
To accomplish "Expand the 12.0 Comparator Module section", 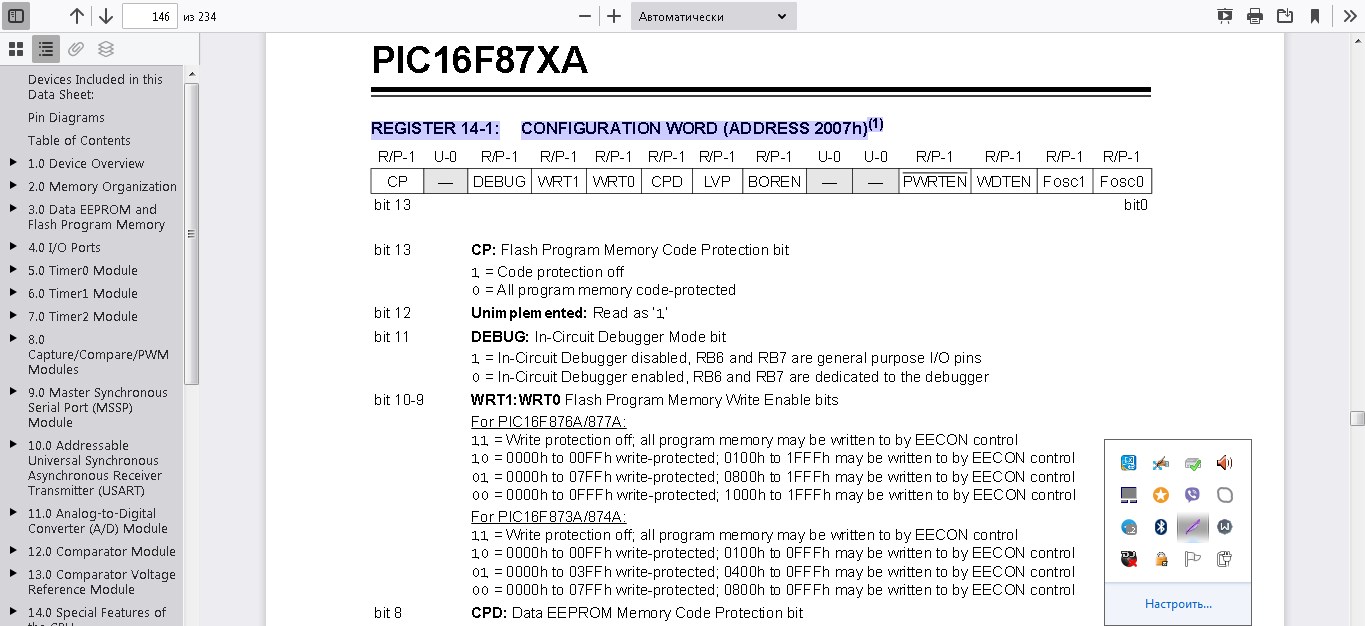I will click(13, 551).
